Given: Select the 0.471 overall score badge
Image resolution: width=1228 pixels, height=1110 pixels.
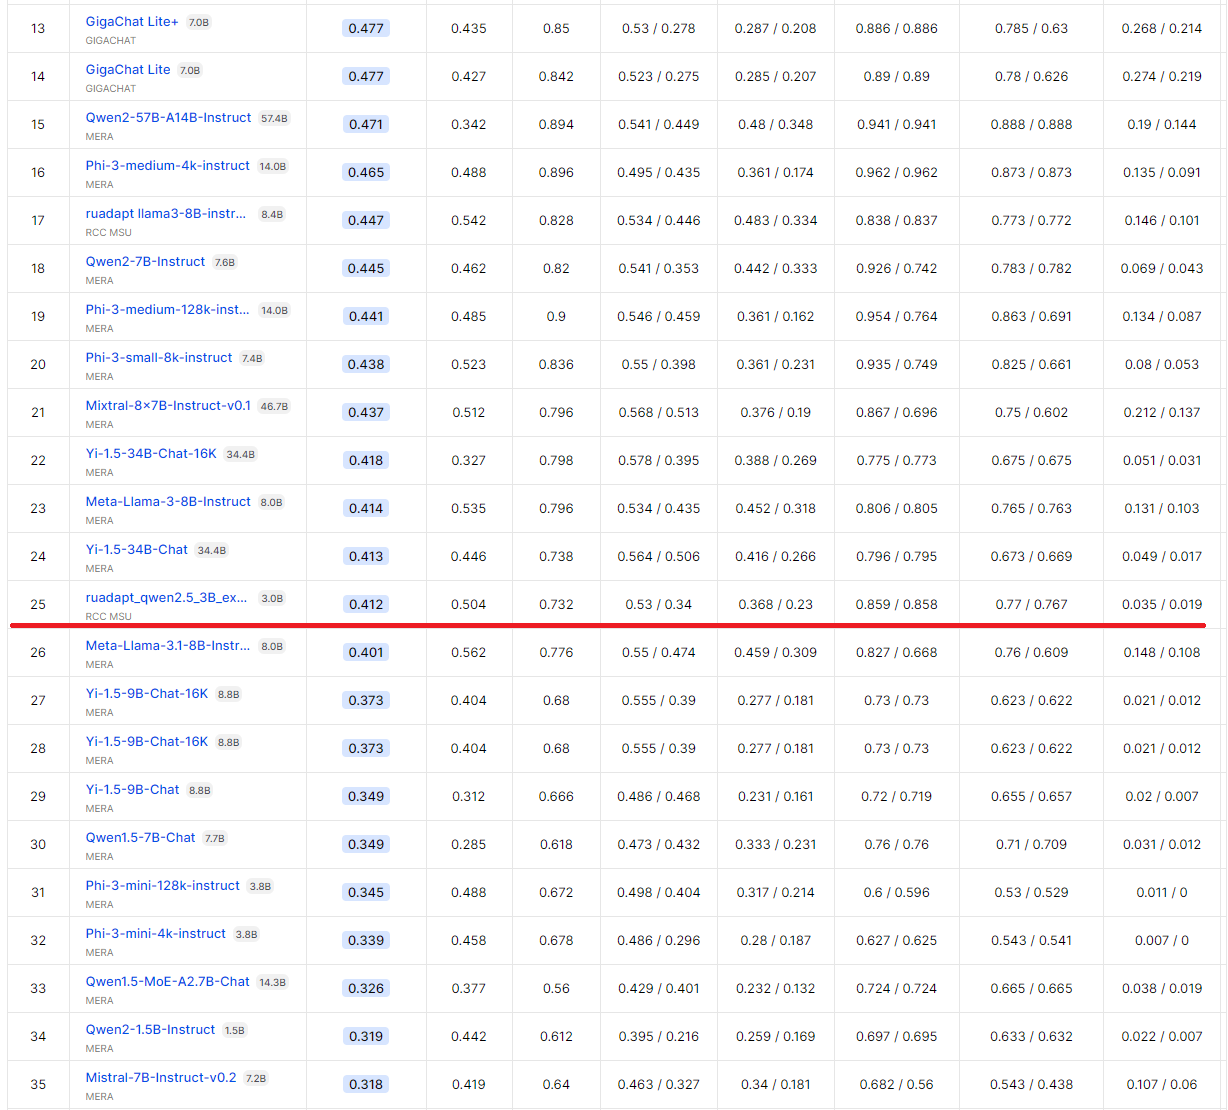Looking at the screenshot, I should [366, 124].
